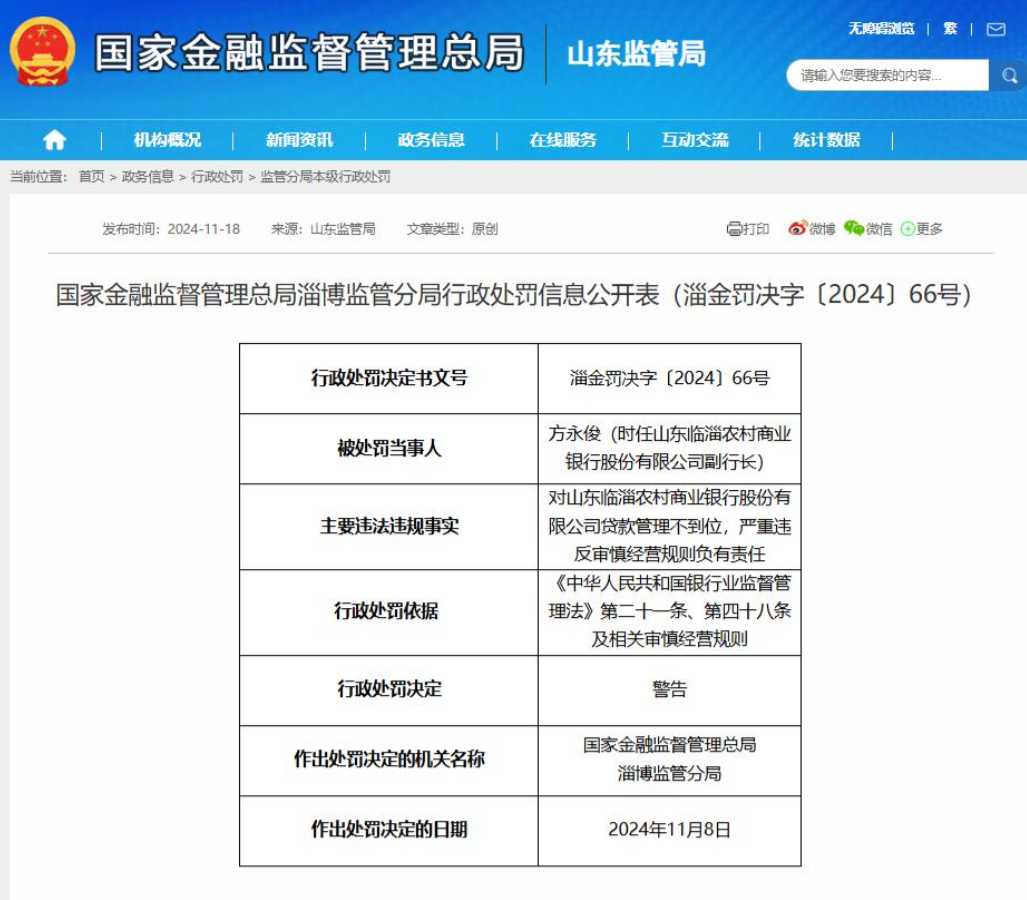Switch to traditional Chinese with 繁
1027x900 pixels.
950,29
